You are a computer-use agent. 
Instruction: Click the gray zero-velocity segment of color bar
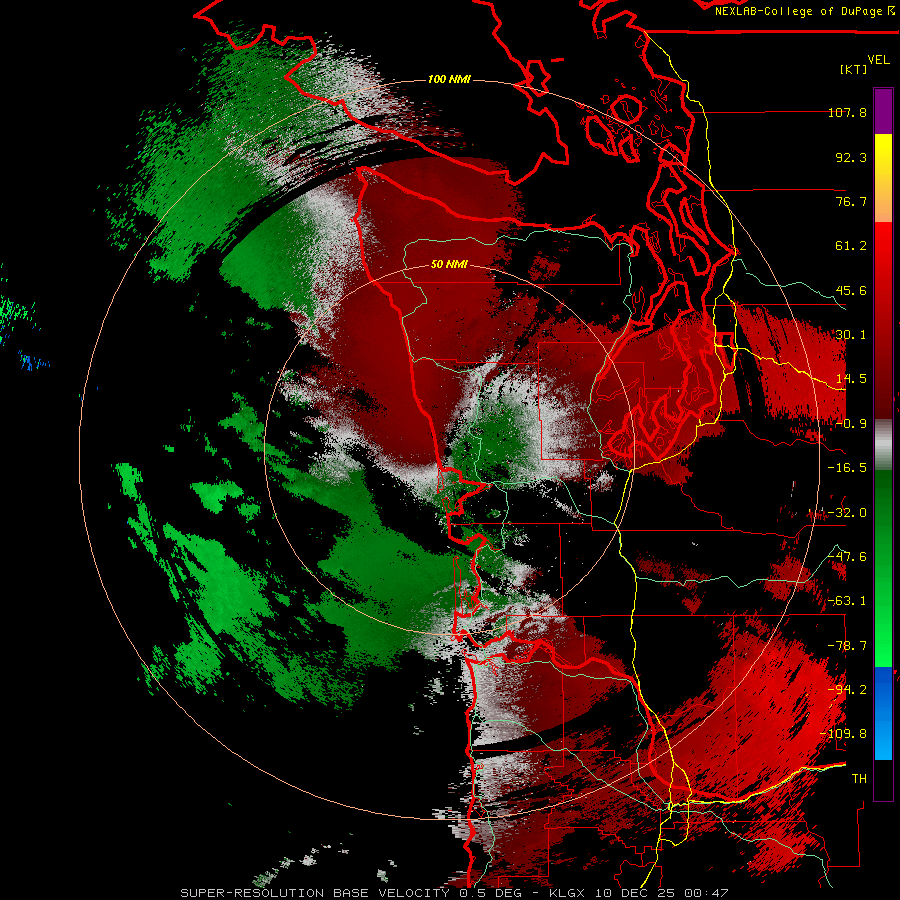coord(883,445)
